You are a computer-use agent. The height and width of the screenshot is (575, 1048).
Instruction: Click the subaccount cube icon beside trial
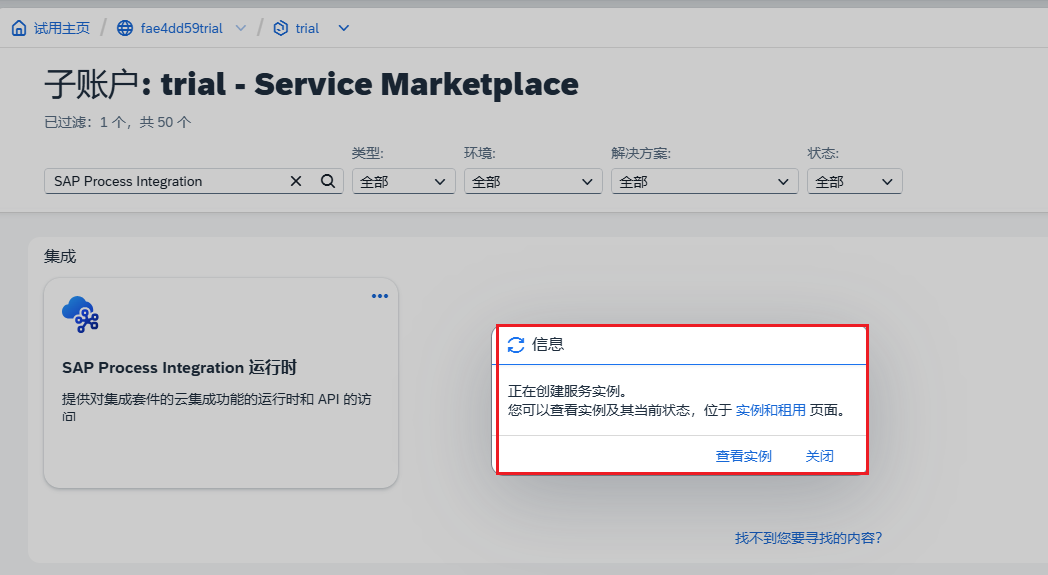coord(281,28)
